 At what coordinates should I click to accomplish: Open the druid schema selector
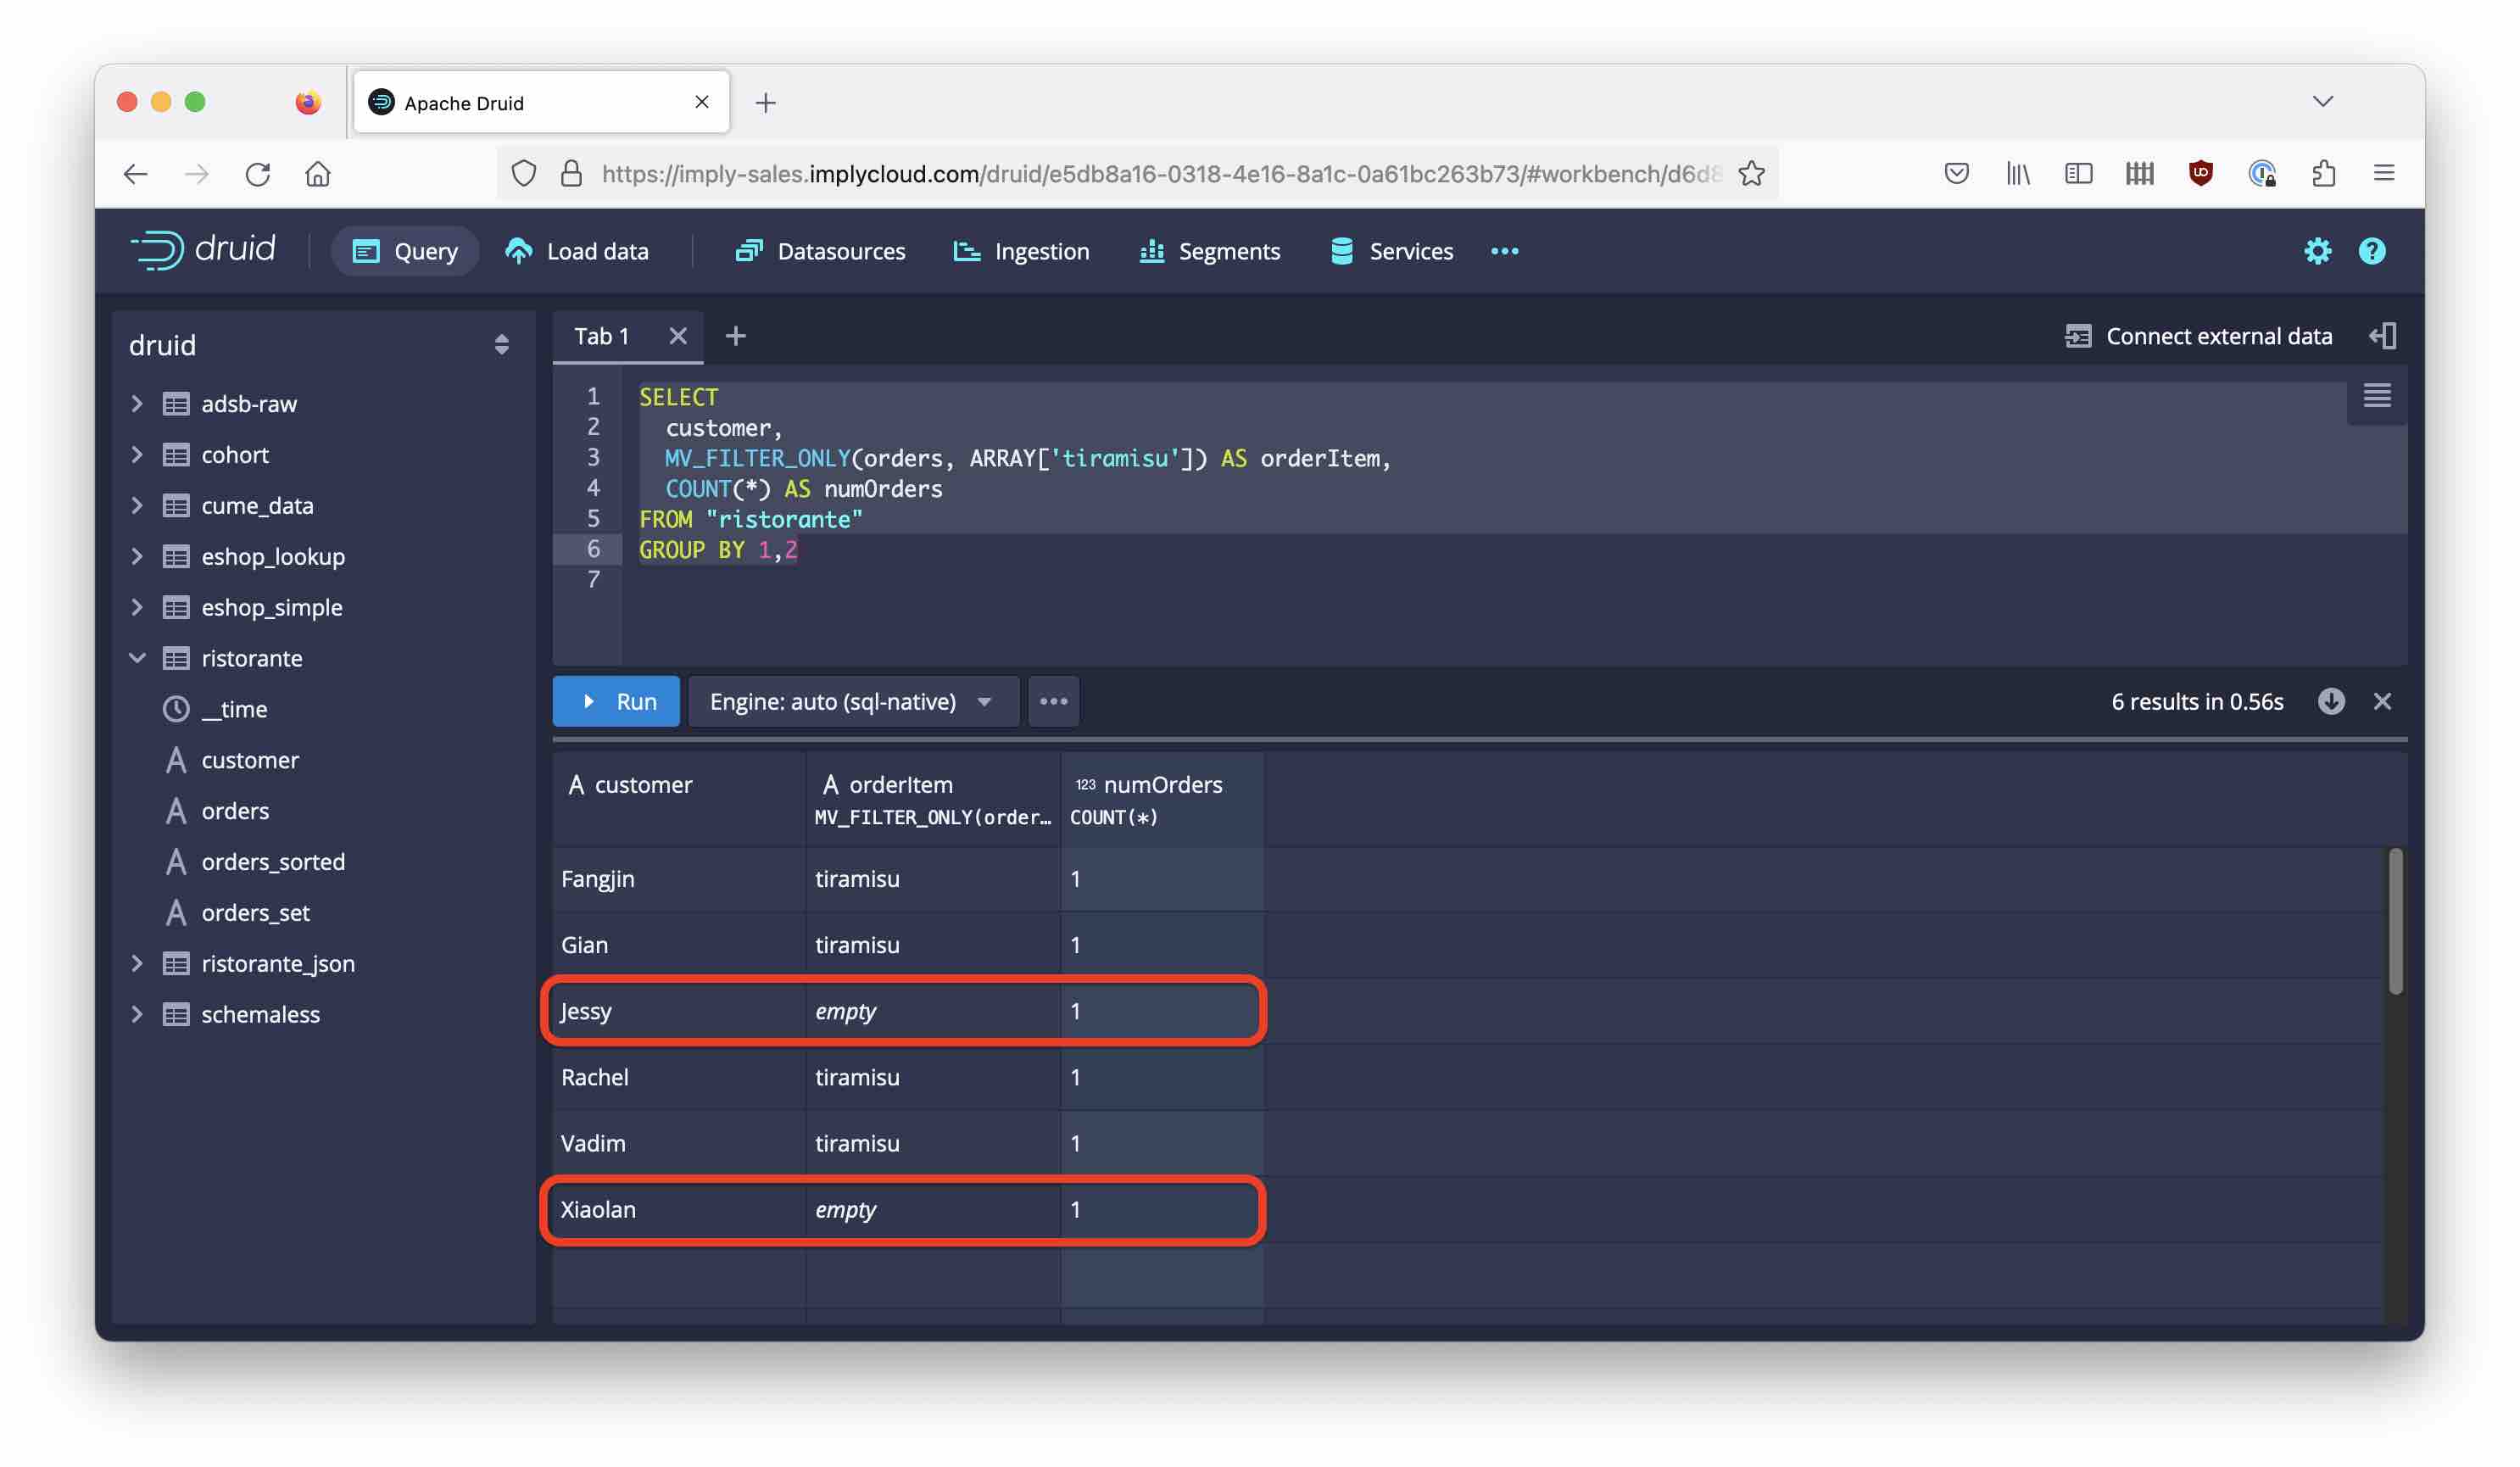[x=320, y=345]
